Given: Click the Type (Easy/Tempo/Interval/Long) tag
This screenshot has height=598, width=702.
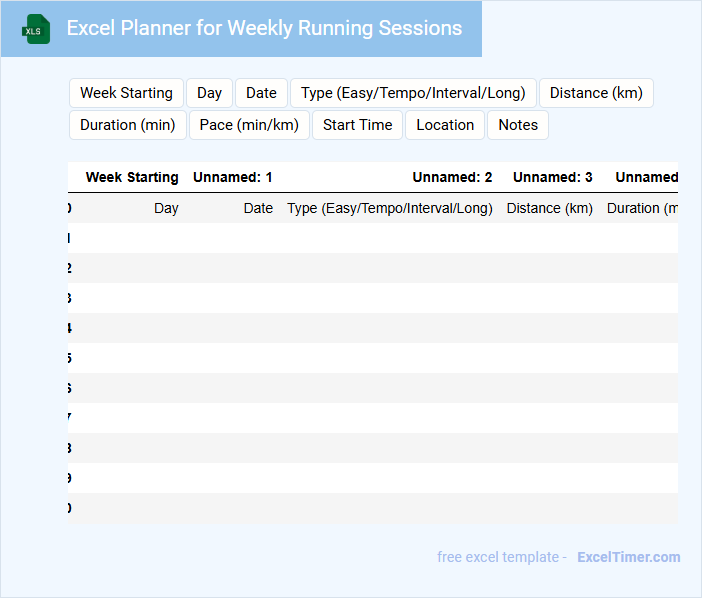Looking at the screenshot, I should [413, 93].
